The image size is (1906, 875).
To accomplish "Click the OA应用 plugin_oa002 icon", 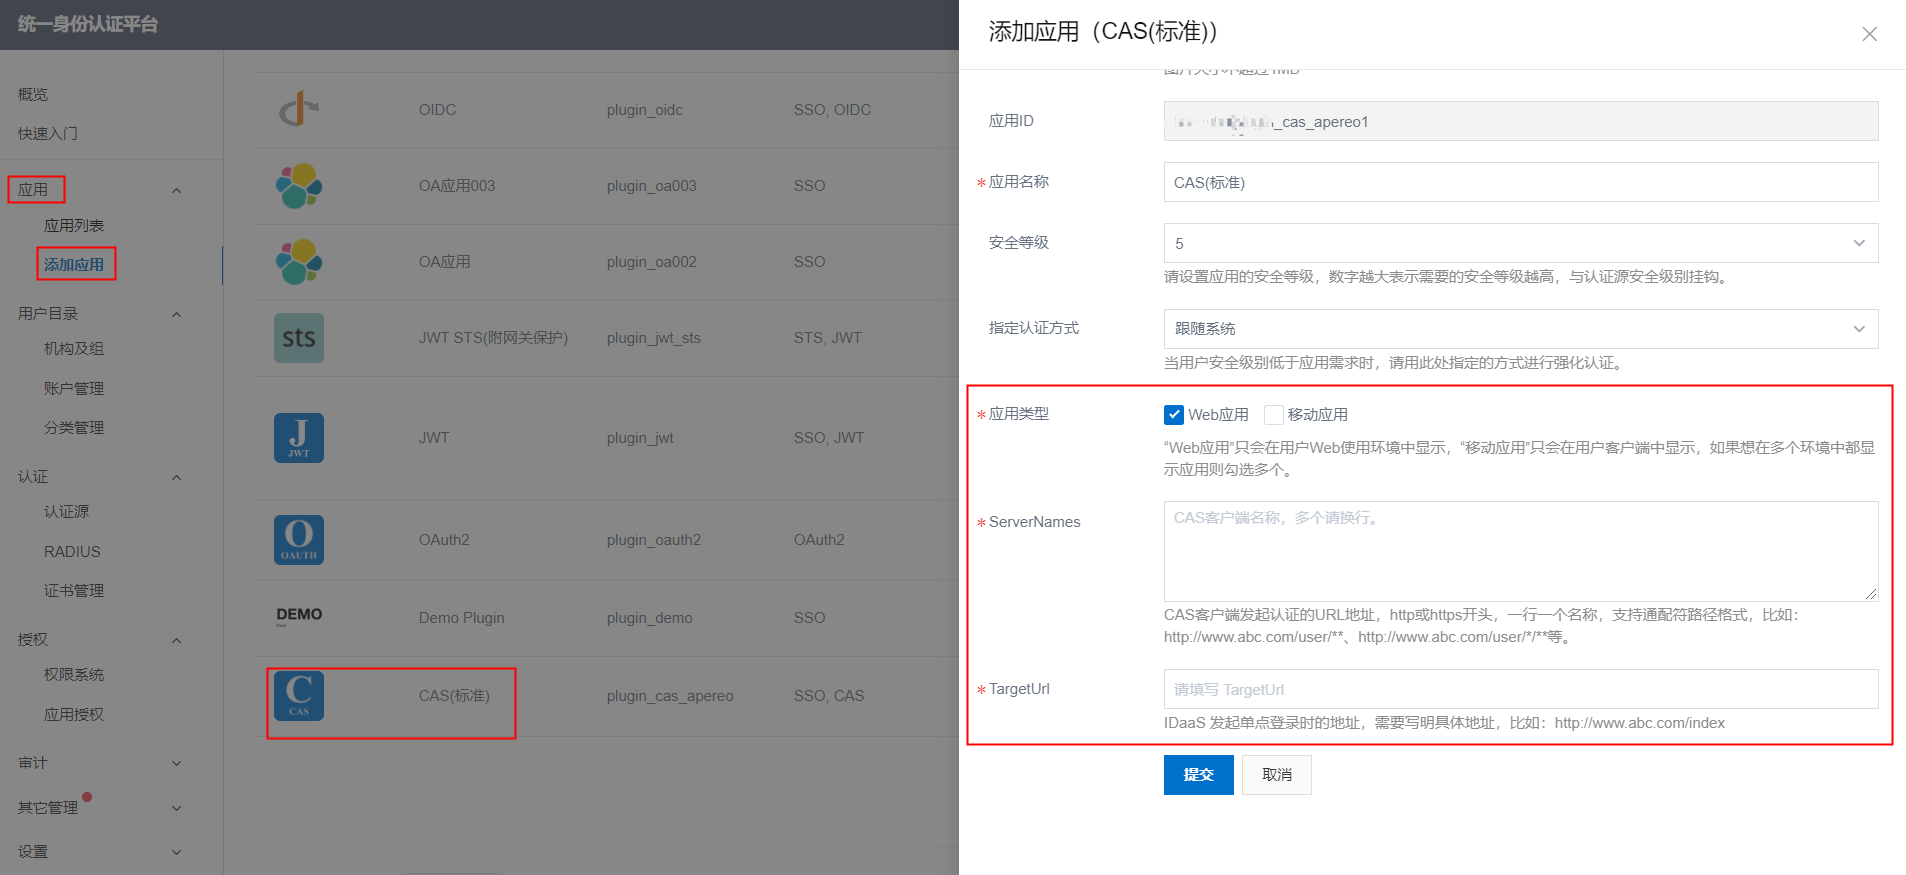I will tap(298, 262).
